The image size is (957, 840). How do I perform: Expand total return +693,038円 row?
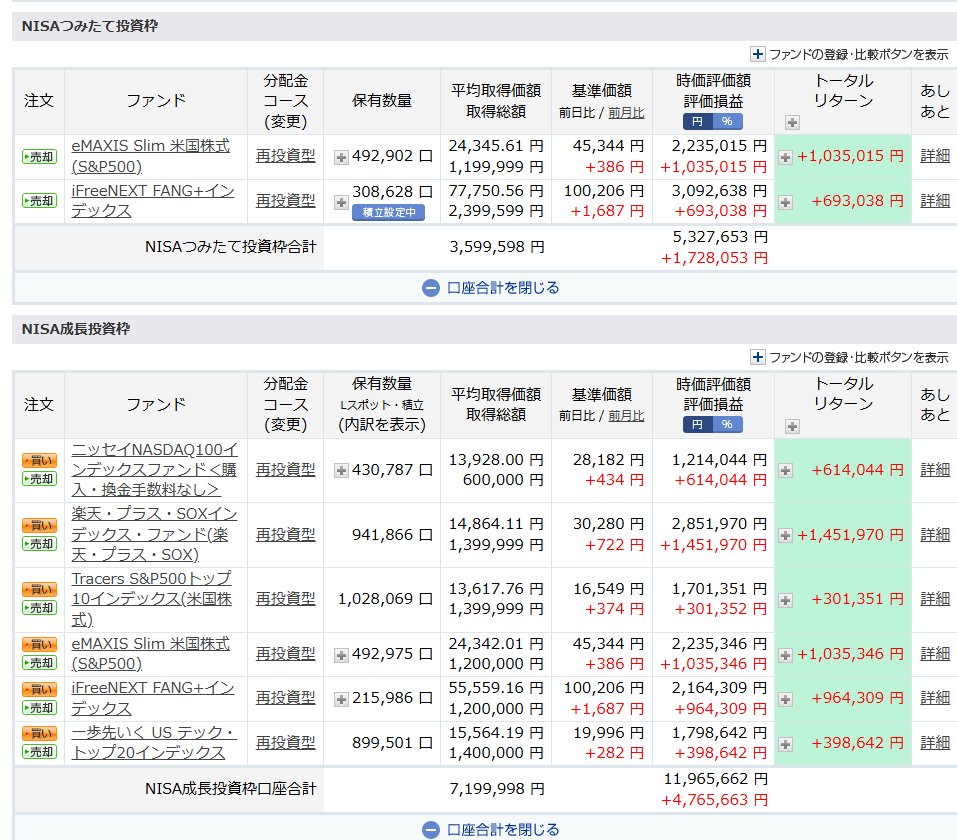click(785, 202)
